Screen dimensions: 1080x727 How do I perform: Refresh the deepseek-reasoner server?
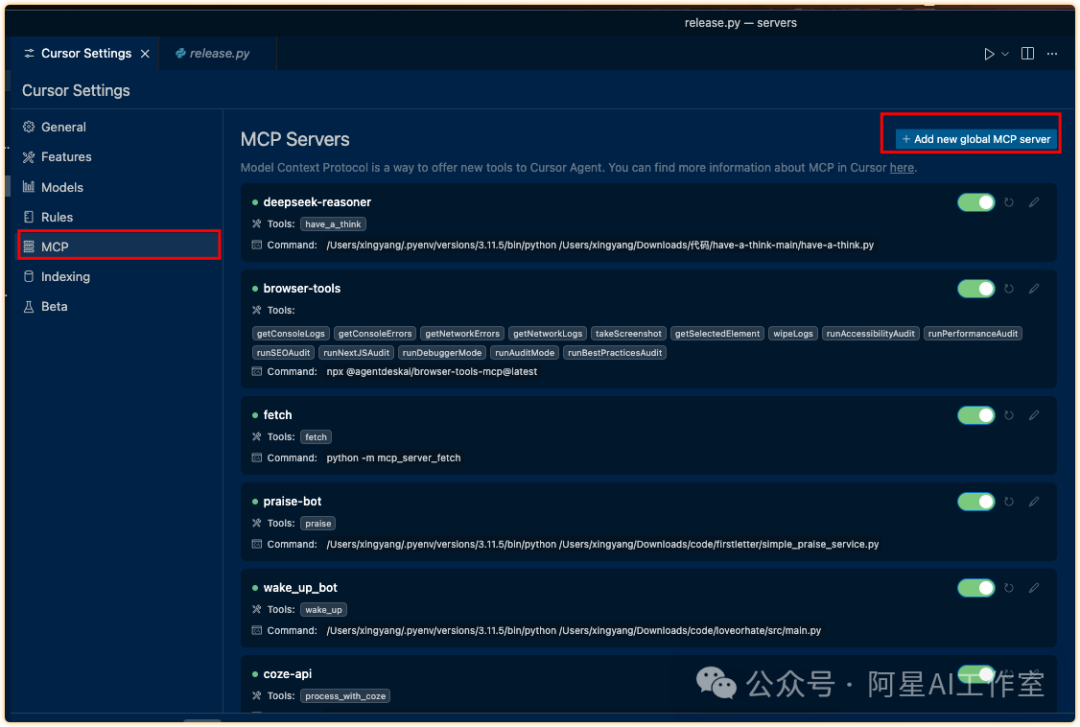1008,203
